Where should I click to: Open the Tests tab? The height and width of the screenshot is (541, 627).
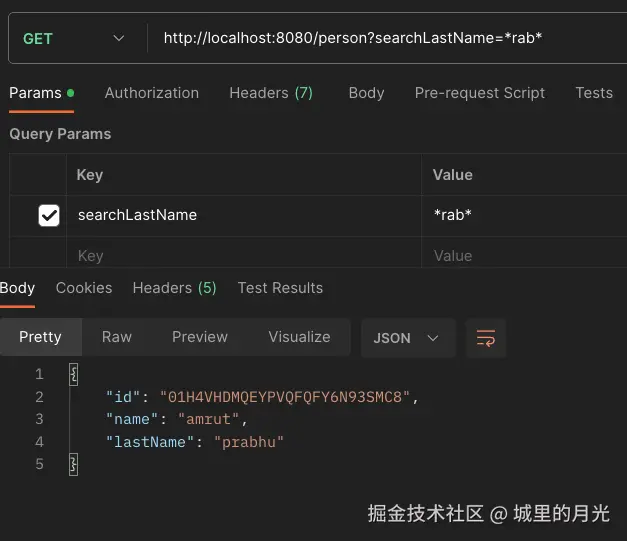594,93
